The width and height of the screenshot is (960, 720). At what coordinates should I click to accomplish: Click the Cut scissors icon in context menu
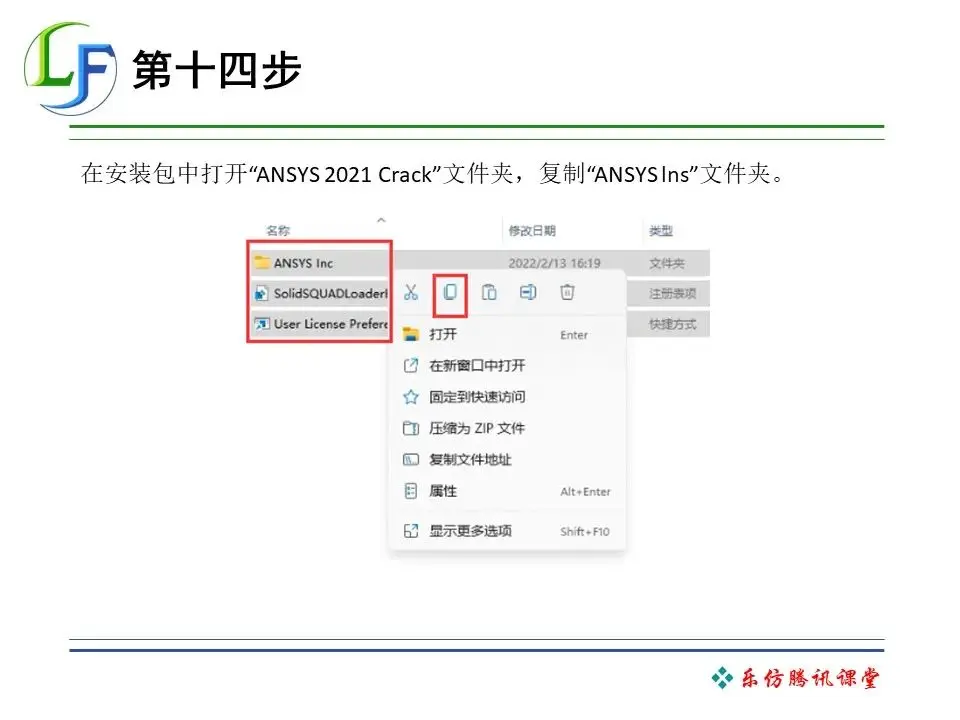tap(411, 293)
